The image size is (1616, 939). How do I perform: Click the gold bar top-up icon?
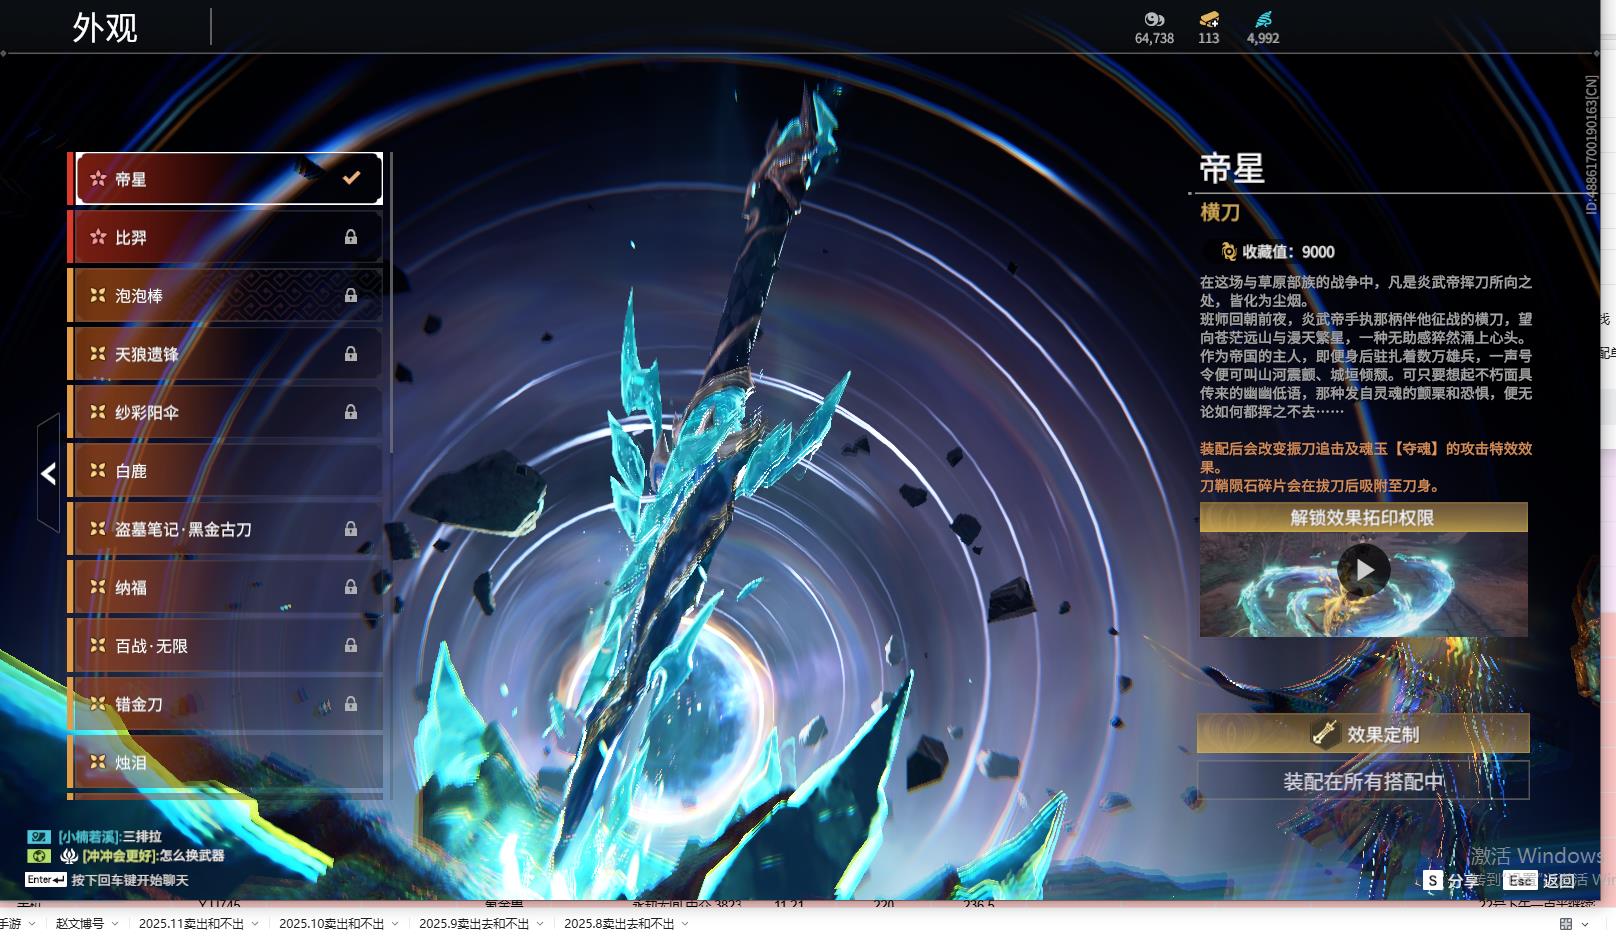point(1209,19)
